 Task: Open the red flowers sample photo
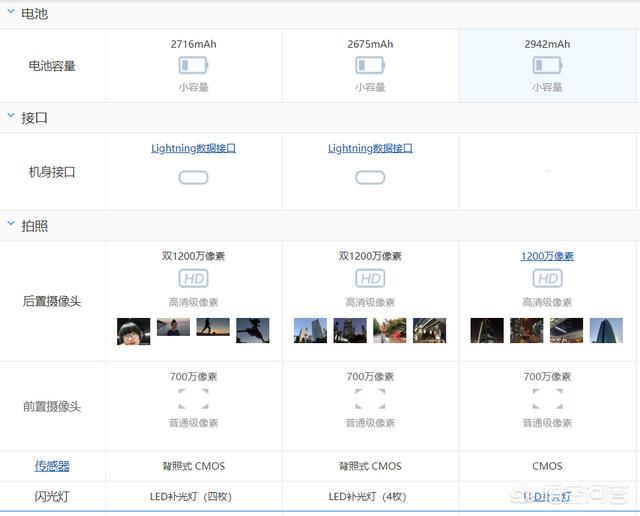(x=390, y=330)
